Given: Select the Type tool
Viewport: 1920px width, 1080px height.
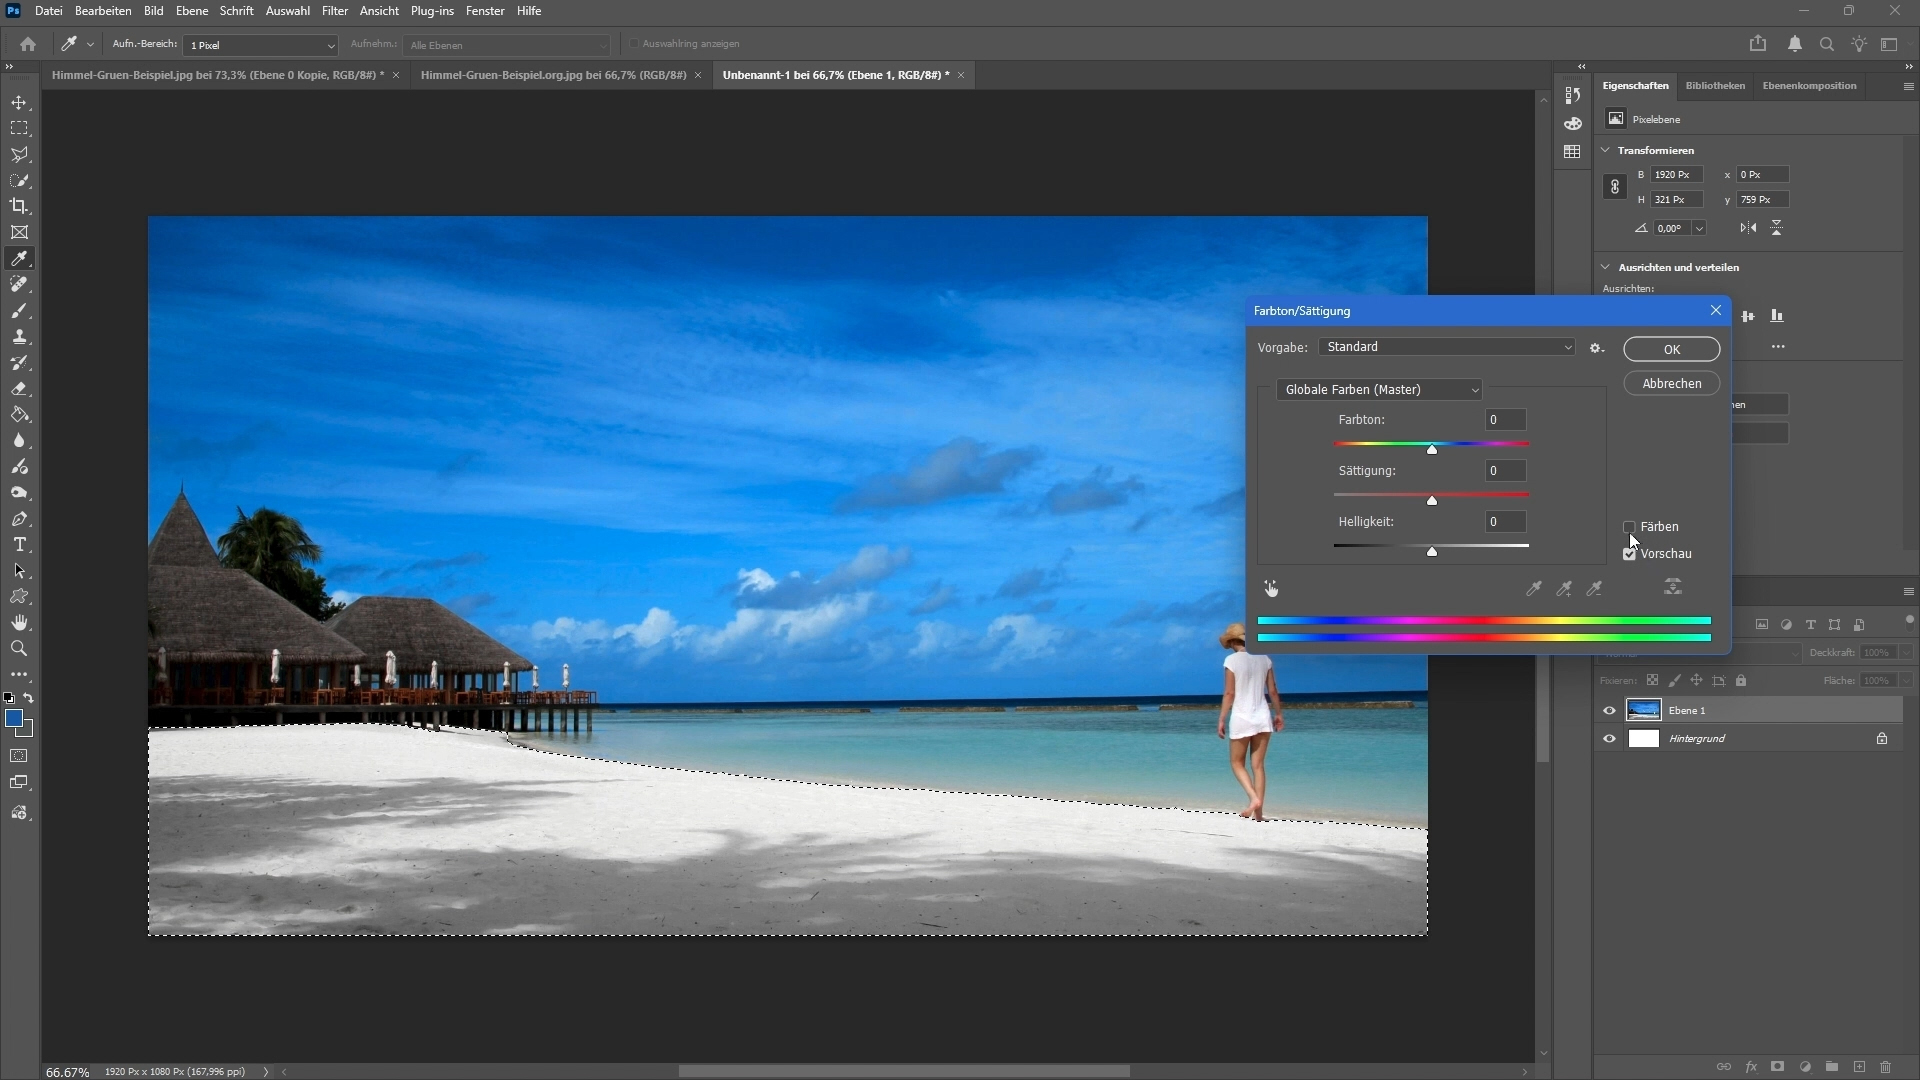Looking at the screenshot, I should point(19,545).
